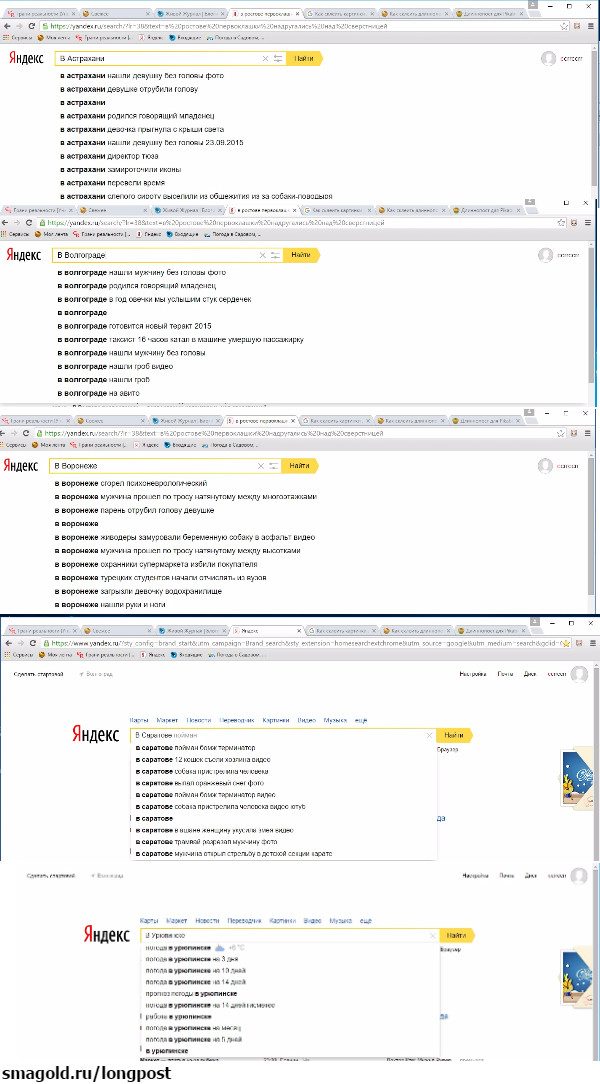The height and width of the screenshot is (1084, 600).
Task: Click big Яндекс logo on the Саратове page
Action: [95, 734]
